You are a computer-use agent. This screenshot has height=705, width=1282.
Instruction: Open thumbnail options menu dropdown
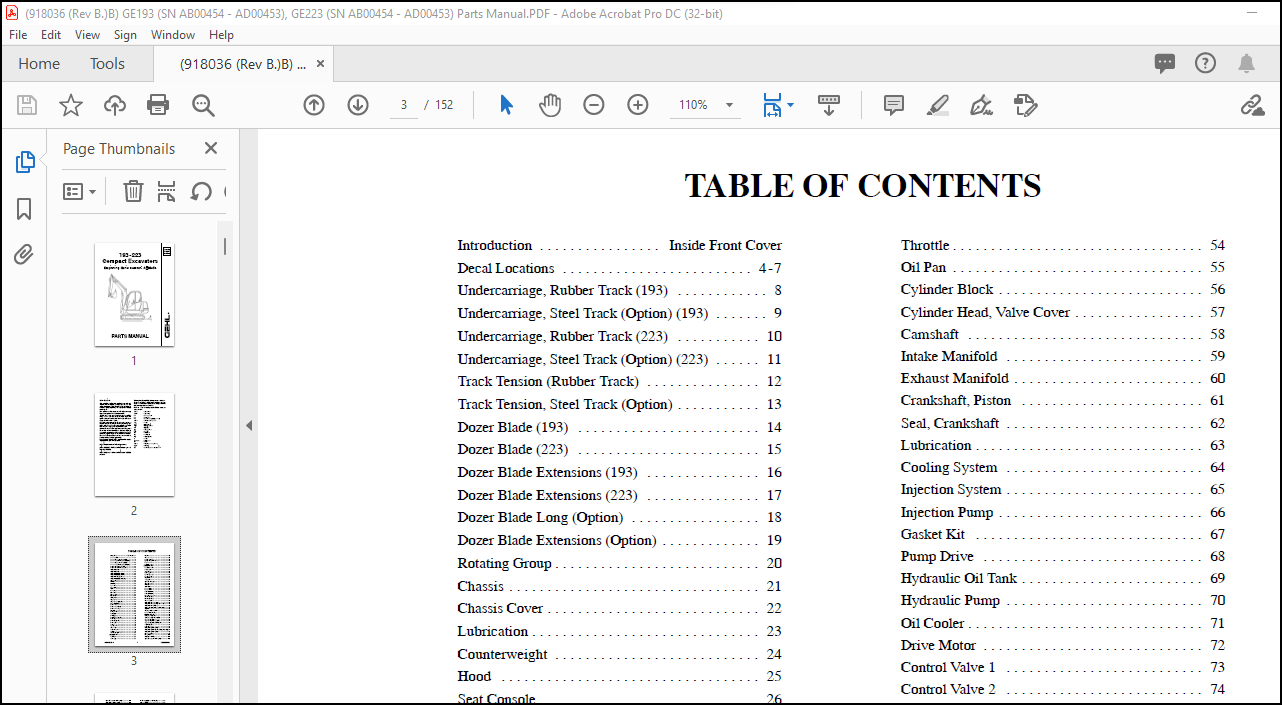(80, 191)
